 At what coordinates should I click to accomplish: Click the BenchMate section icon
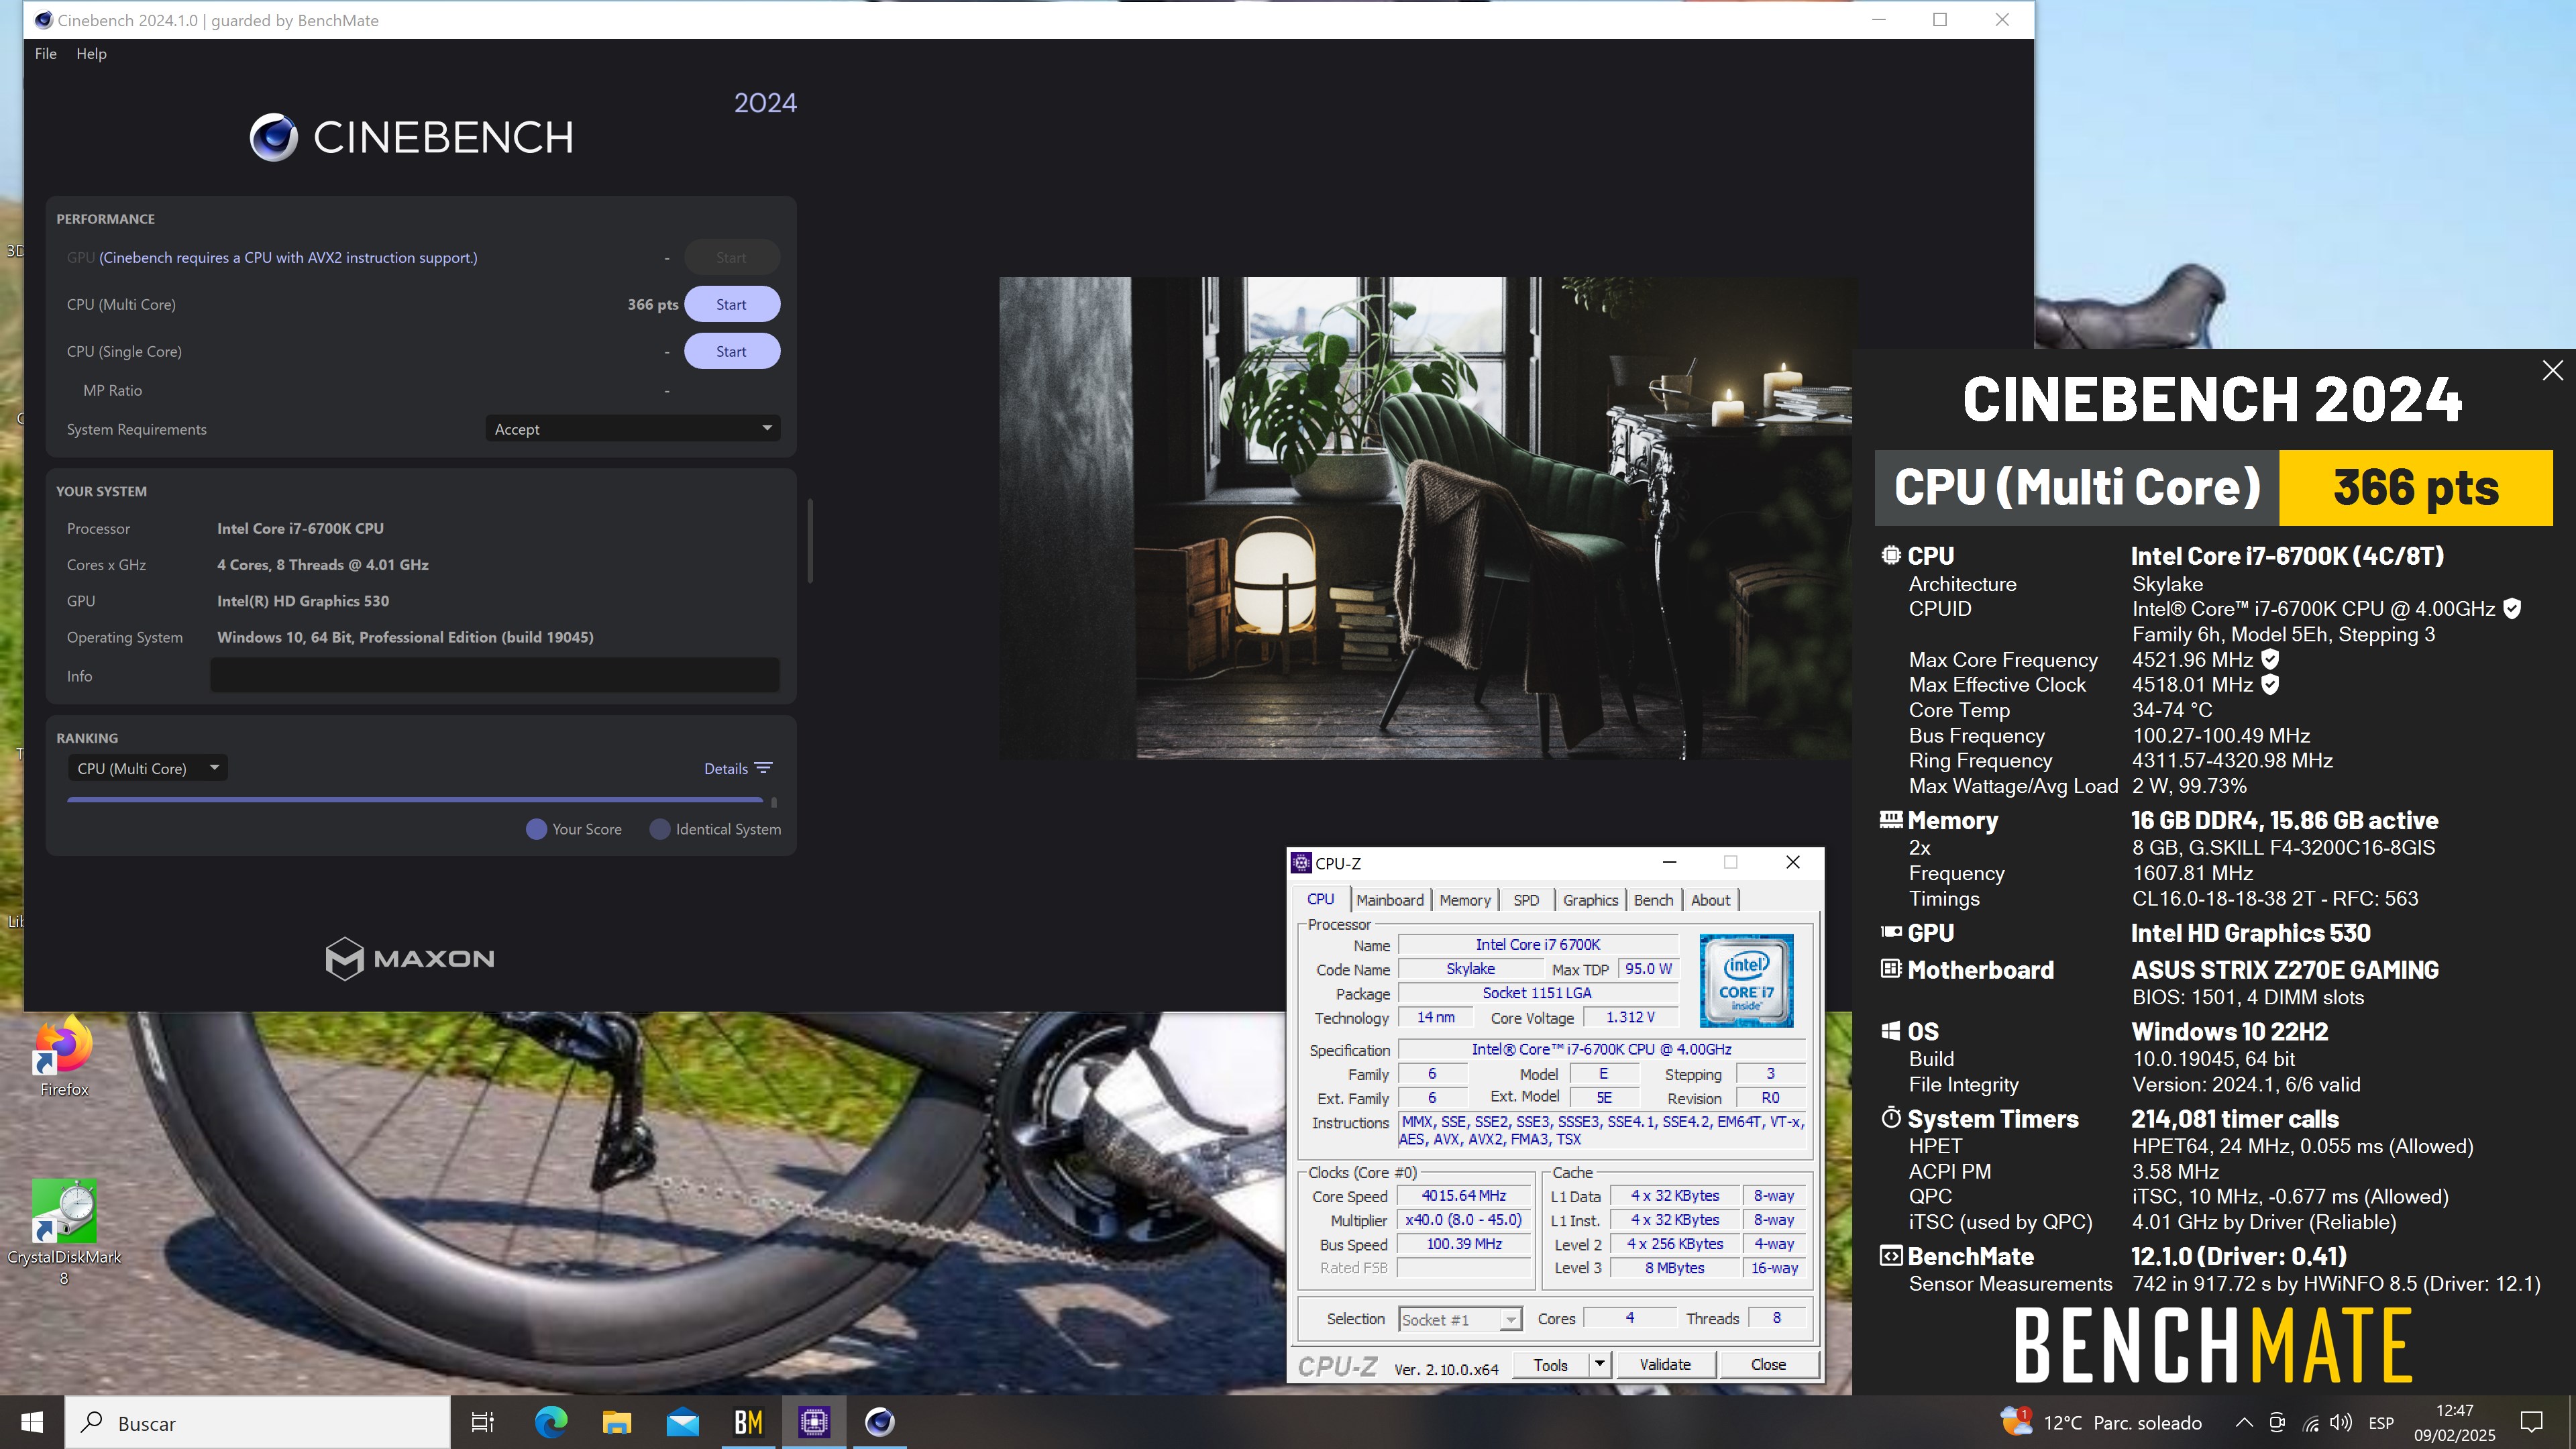(1890, 1256)
